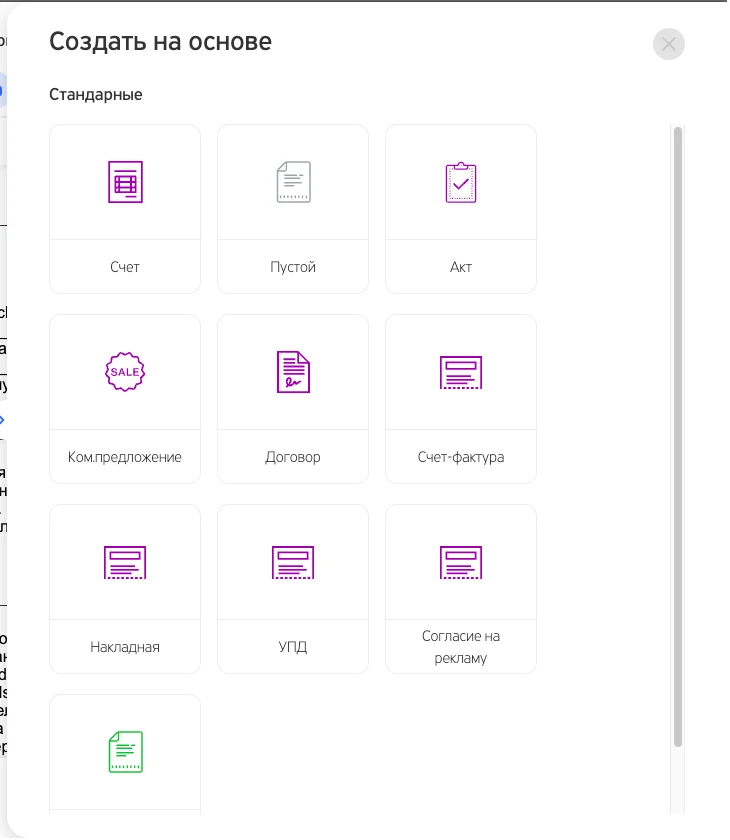Click the Согласие на рекламу icon
The width and height of the screenshot is (730, 840).
(461, 562)
